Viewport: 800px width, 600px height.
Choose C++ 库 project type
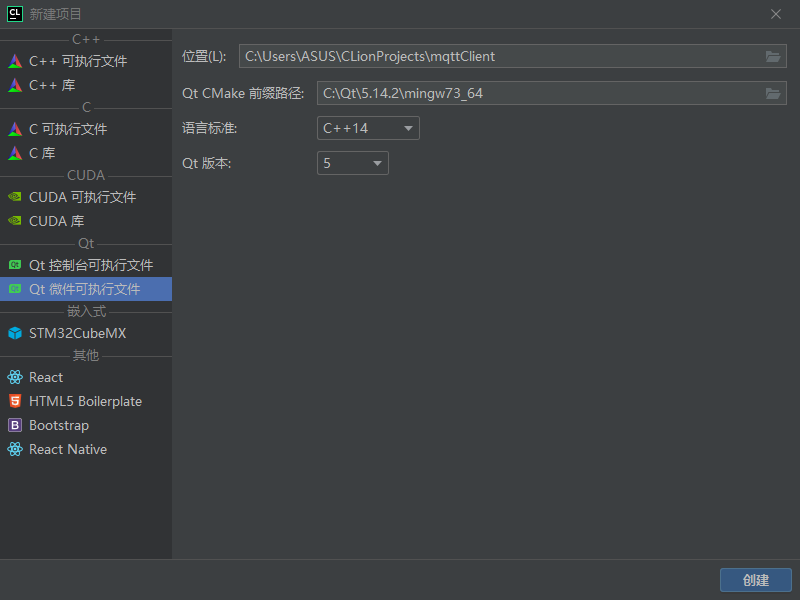[86, 85]
